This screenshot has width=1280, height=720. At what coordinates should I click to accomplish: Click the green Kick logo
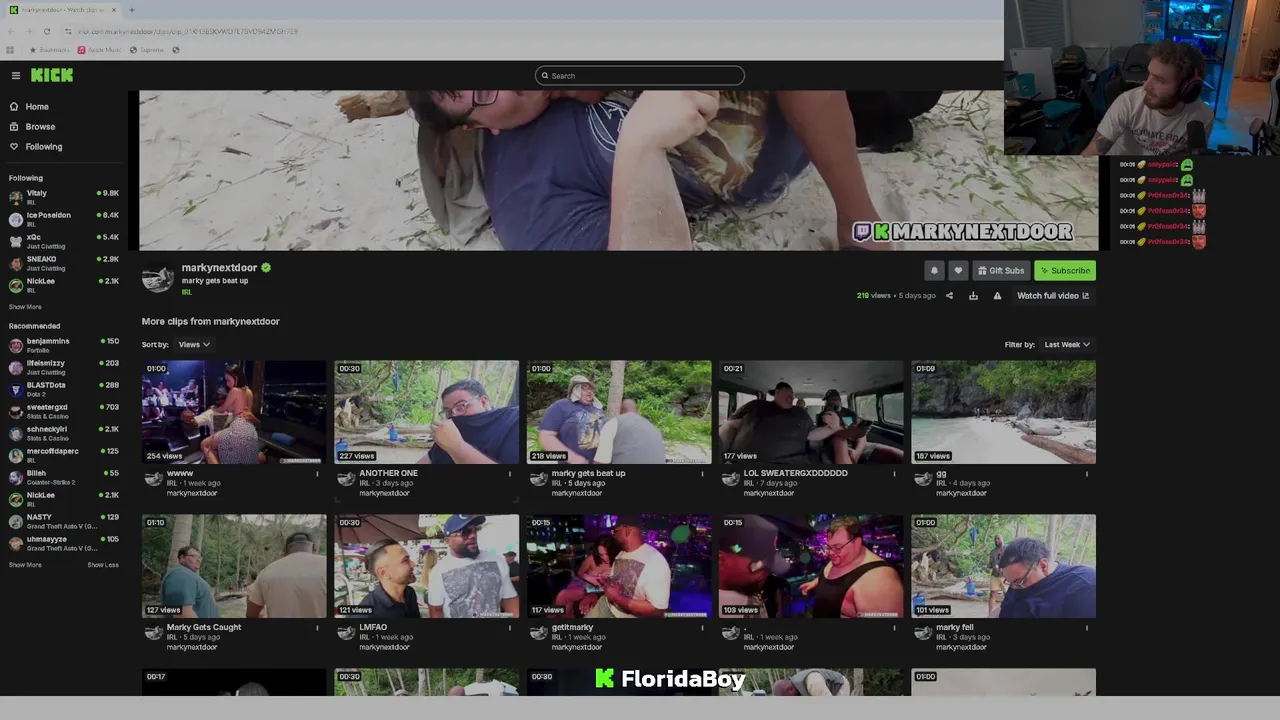52,75
